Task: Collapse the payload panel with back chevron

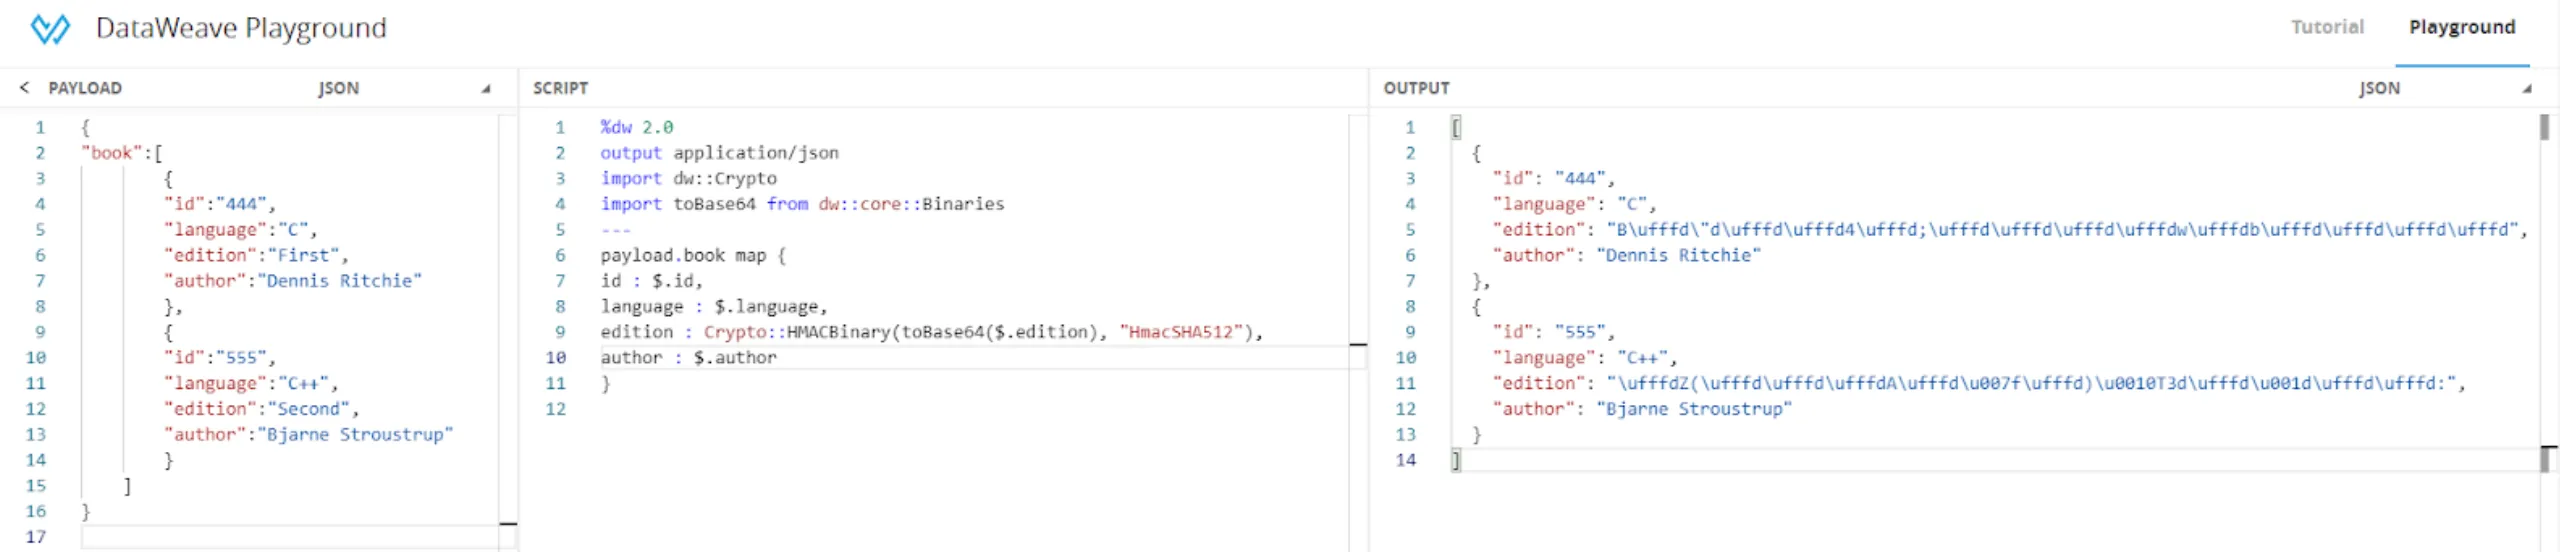Action: [x=24, y=88]
